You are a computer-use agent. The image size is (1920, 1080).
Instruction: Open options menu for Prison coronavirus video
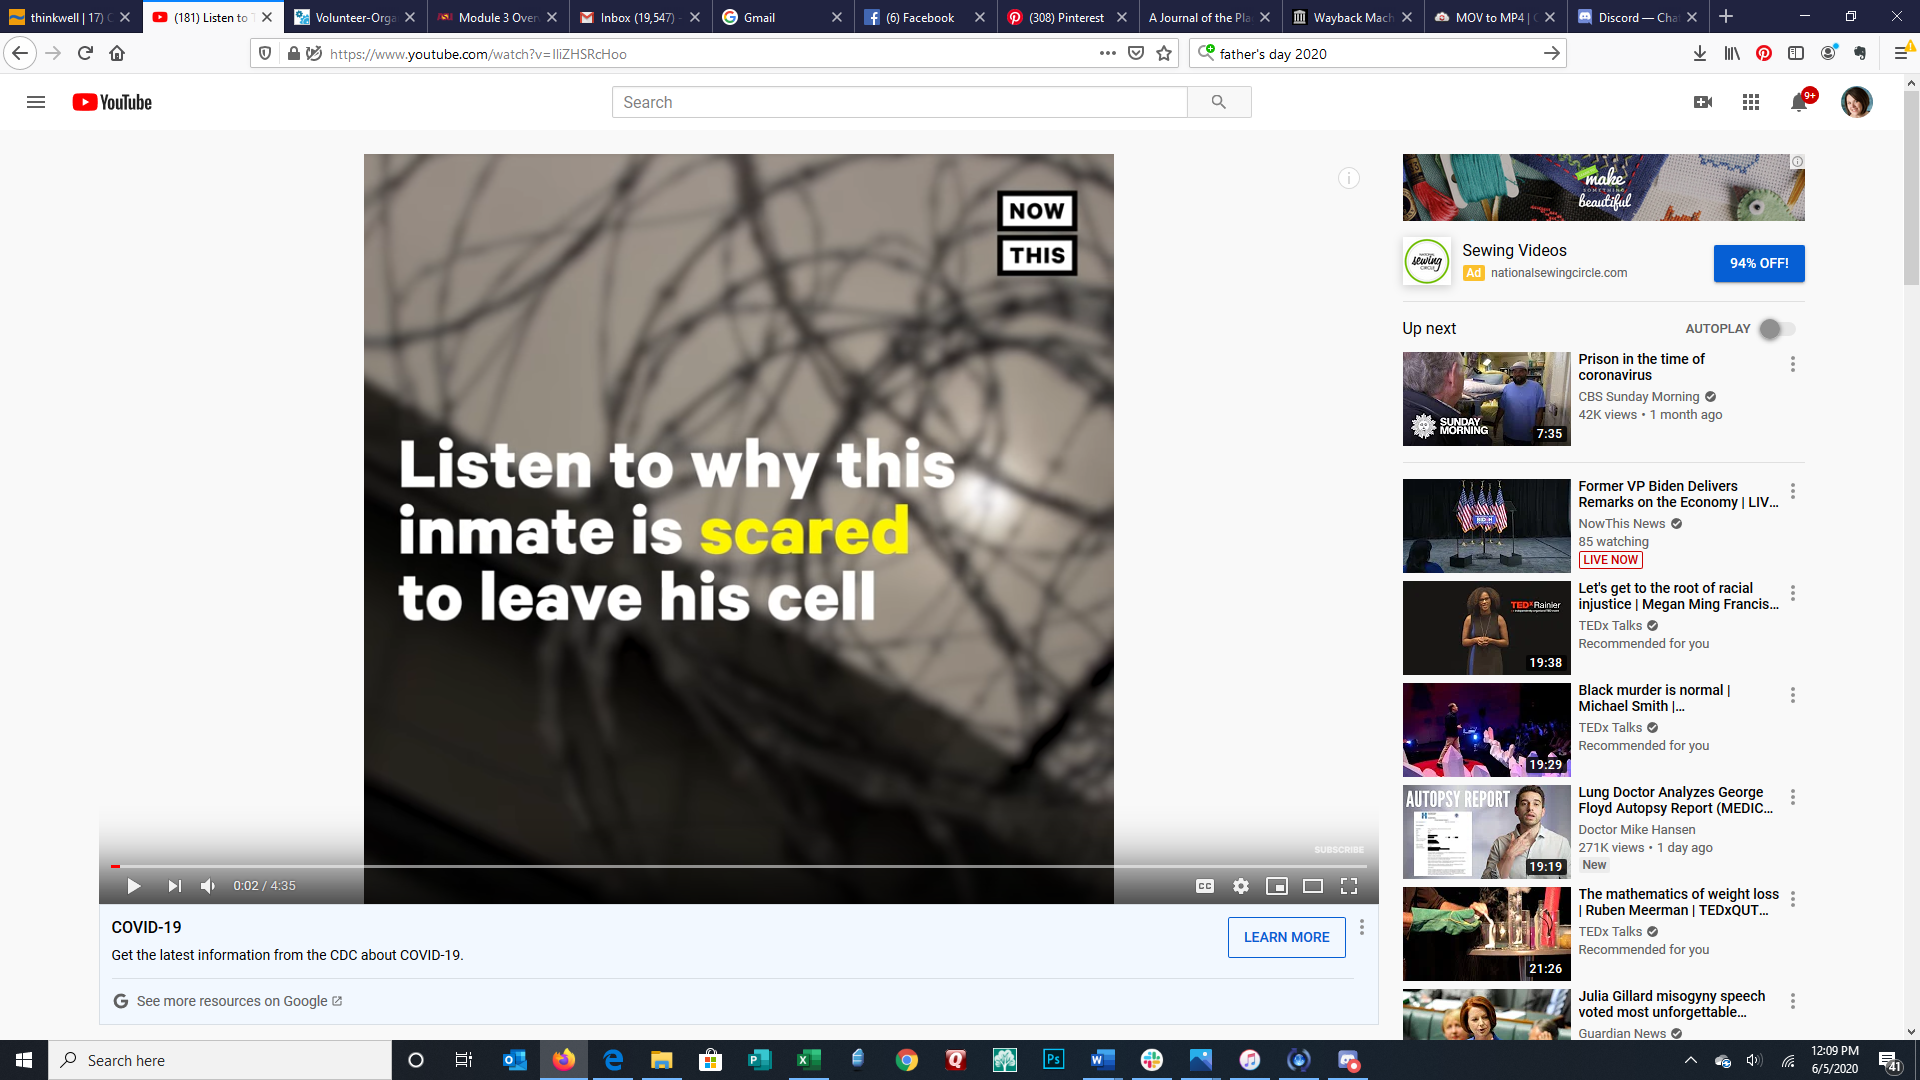pos(1793,364)
